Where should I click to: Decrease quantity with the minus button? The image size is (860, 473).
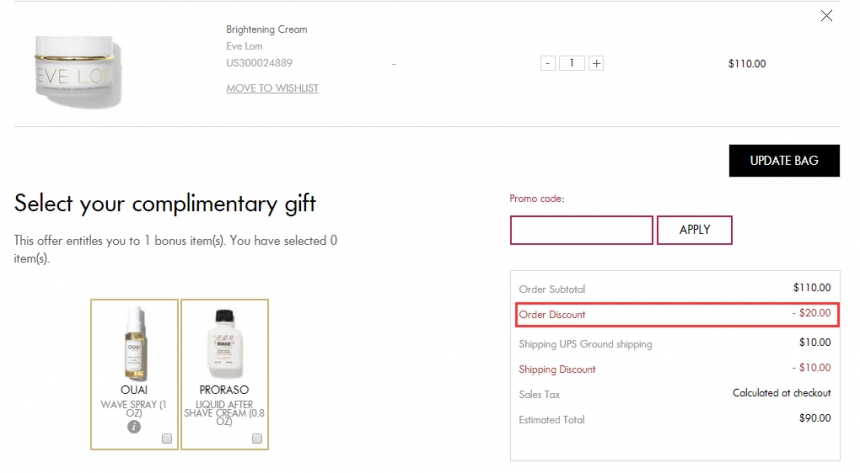pyautogui.click(x=547, y=63)
